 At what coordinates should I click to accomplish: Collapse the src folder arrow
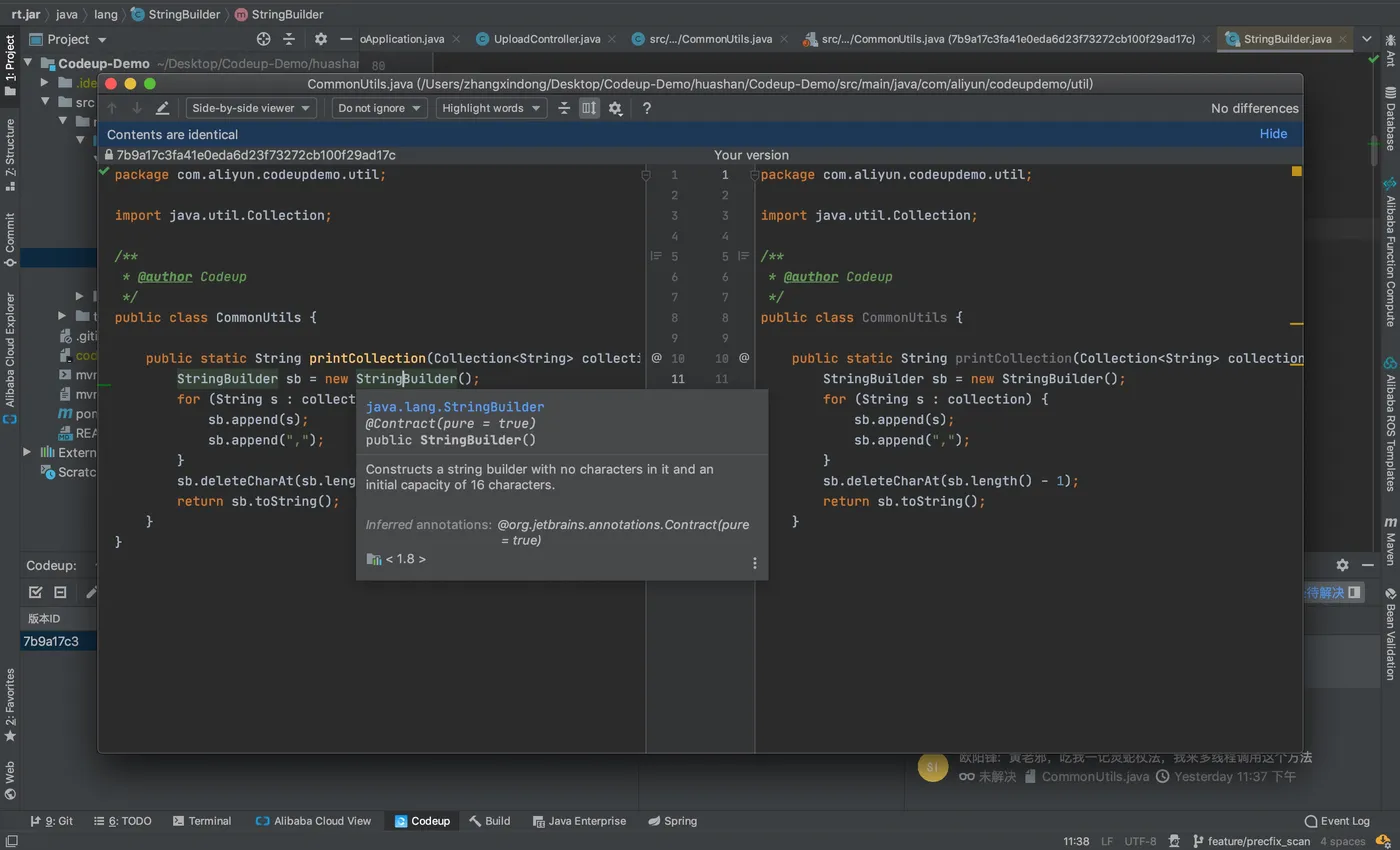44,101
